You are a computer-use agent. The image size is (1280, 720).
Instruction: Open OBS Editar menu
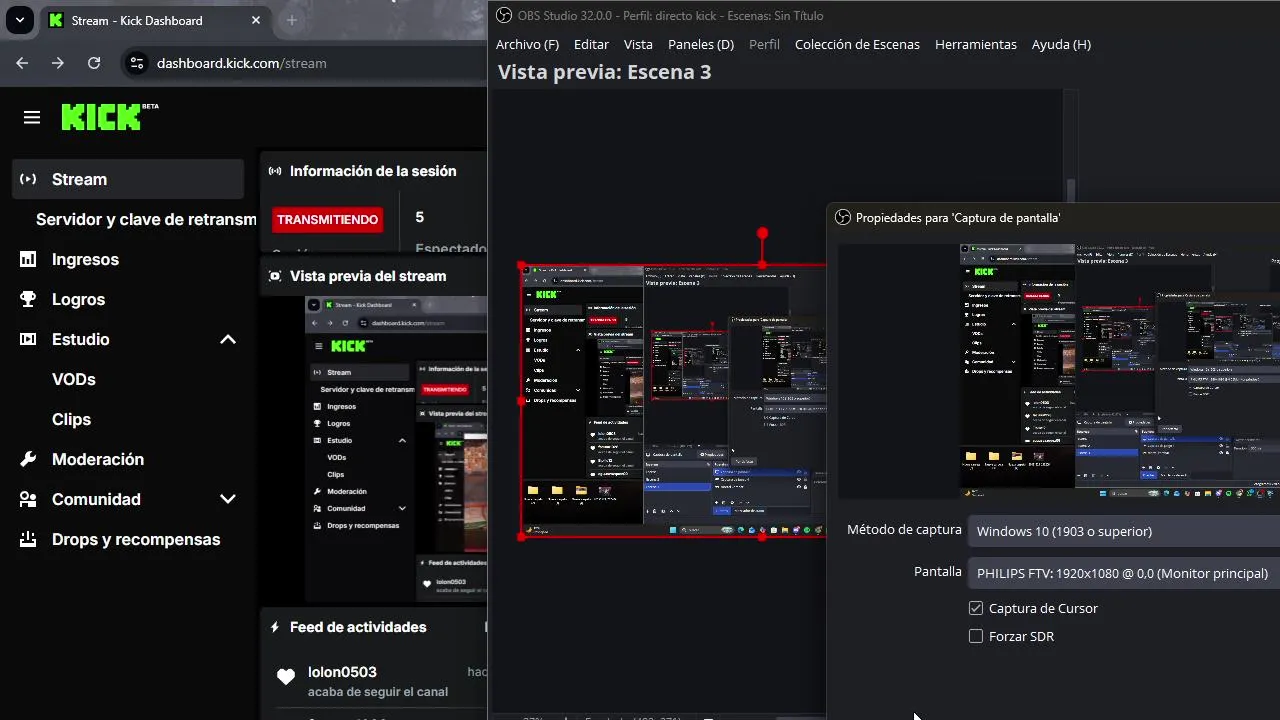tap(591, 44)
